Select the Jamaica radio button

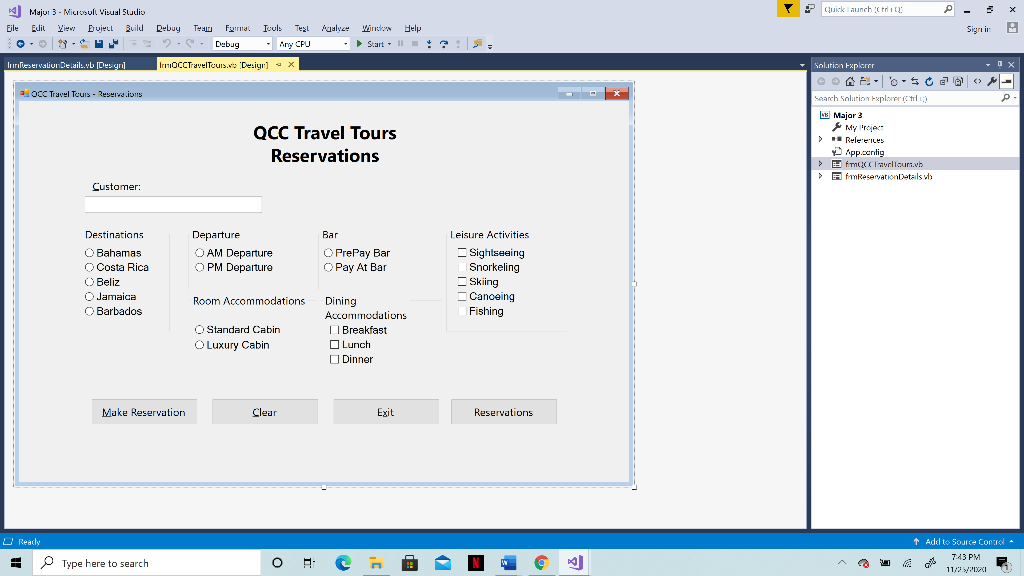click(89, 296)
